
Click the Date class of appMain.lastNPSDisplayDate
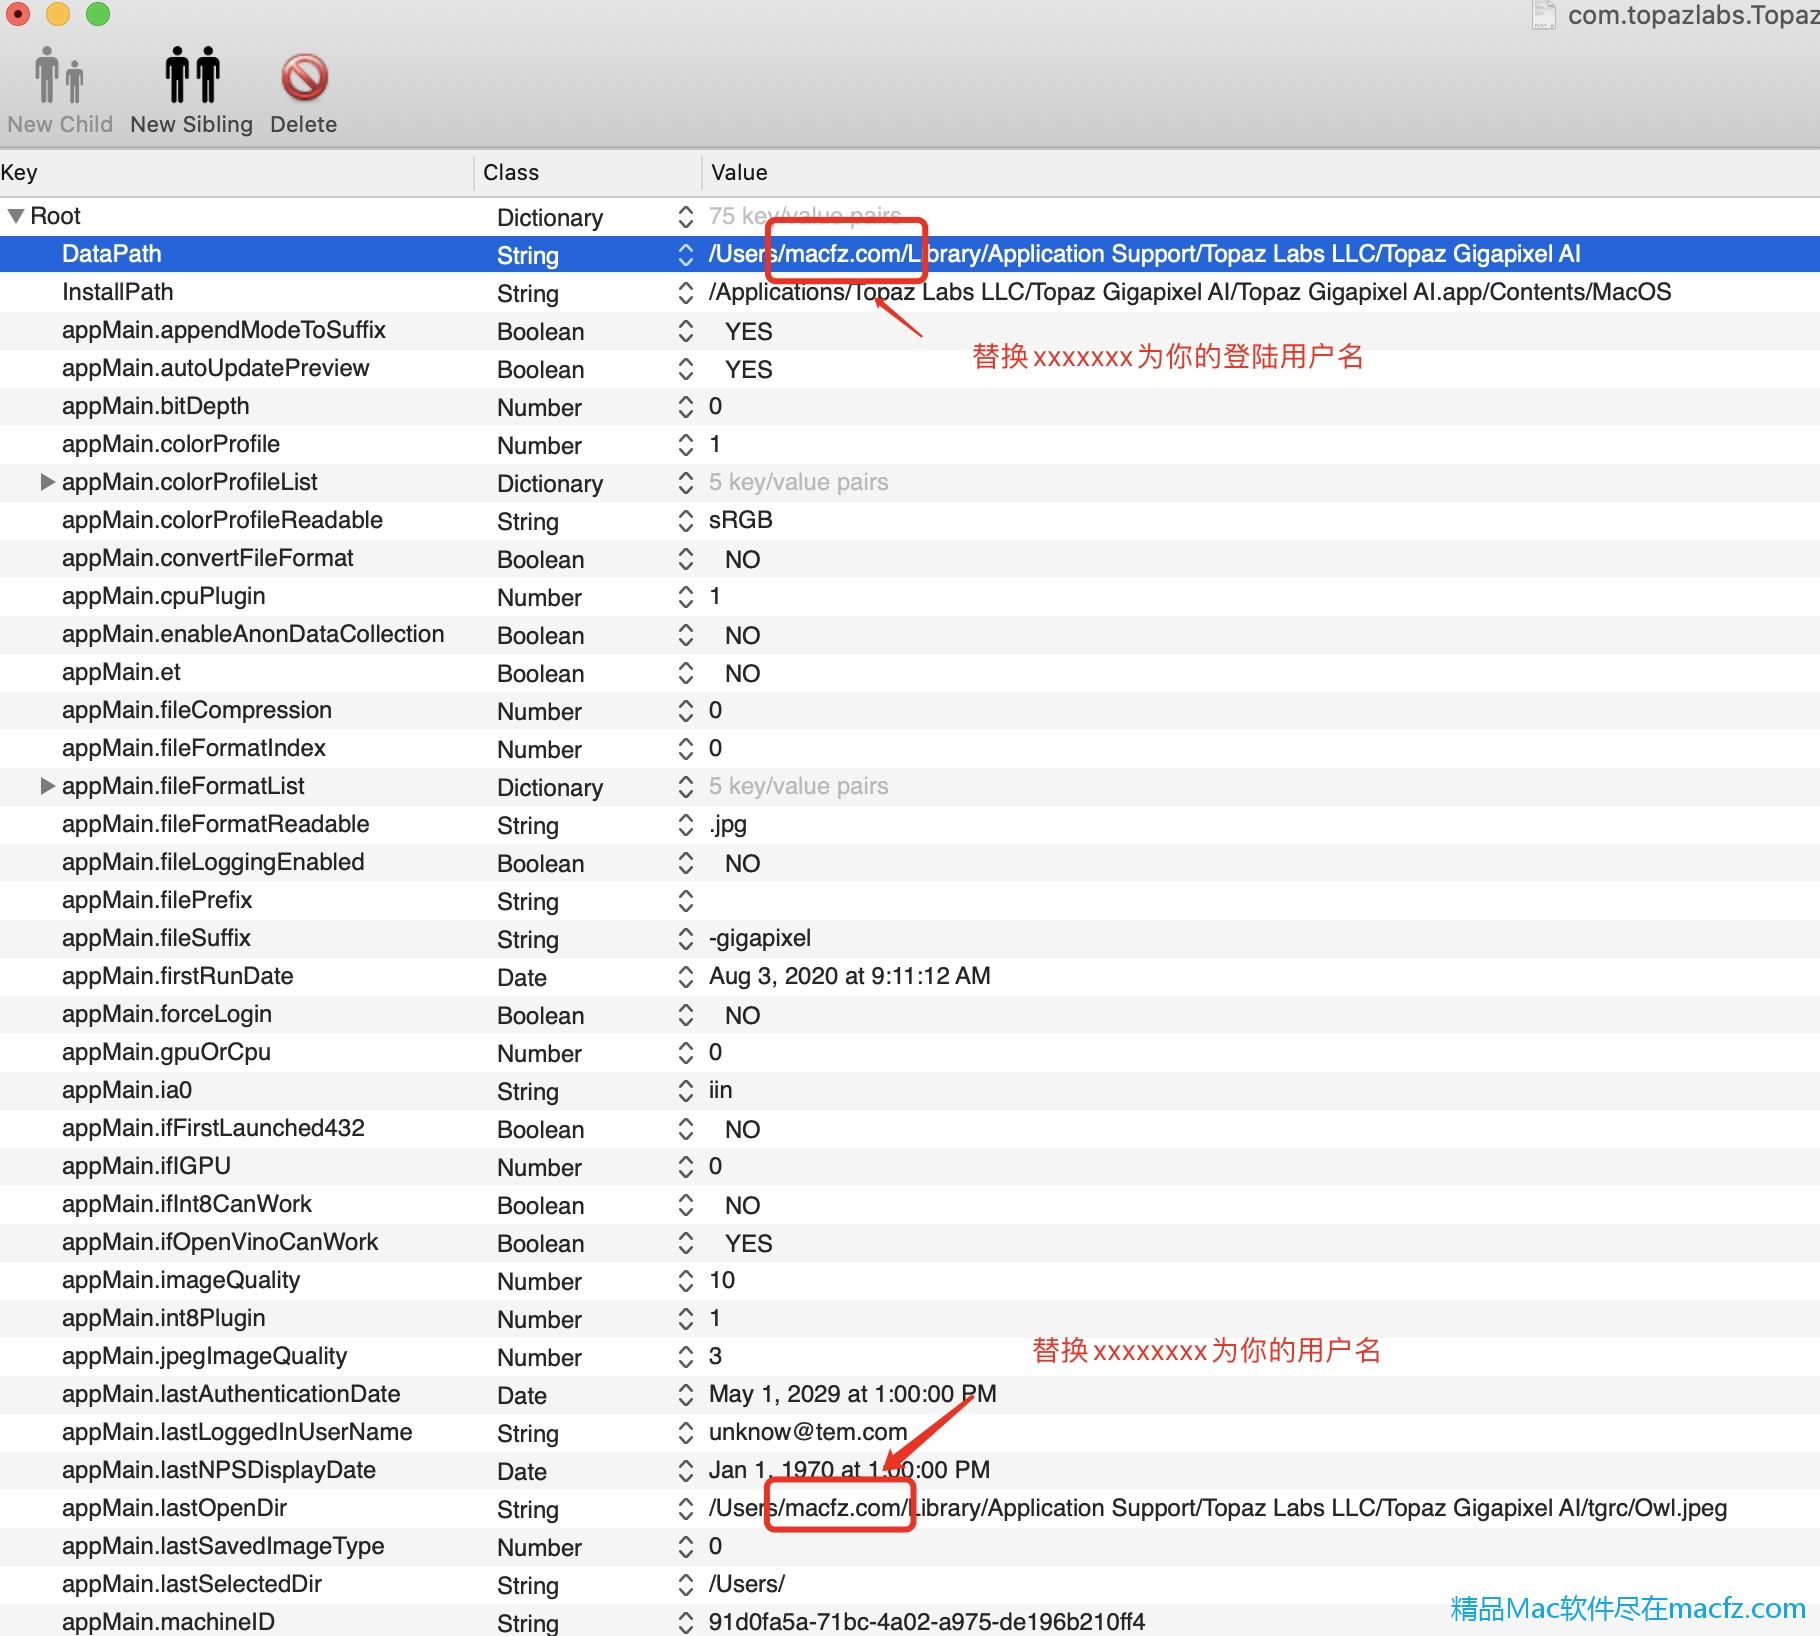(522, 1472)
